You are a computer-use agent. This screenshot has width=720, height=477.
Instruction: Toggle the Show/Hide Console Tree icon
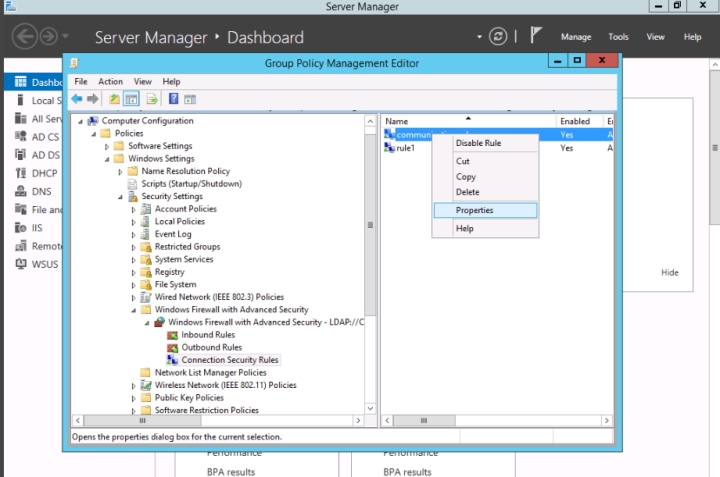coord(131,99)
